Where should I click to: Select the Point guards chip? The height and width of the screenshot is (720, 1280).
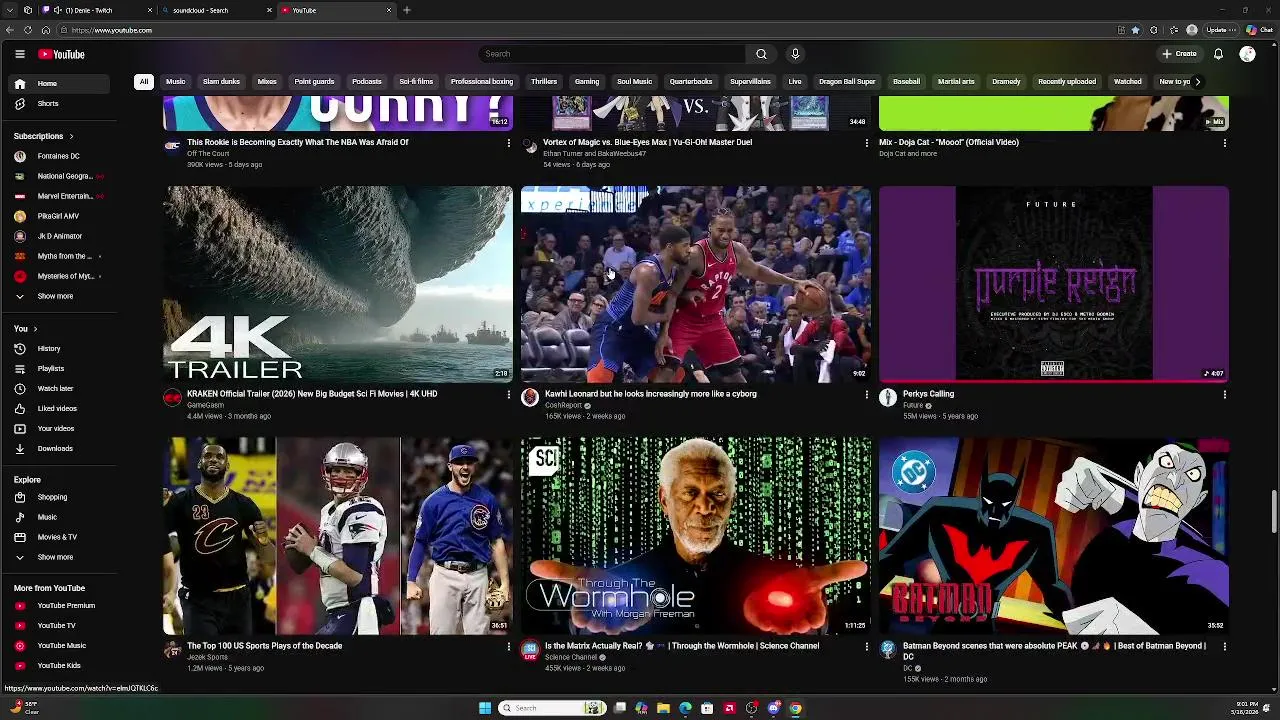[x=314, y=82]
